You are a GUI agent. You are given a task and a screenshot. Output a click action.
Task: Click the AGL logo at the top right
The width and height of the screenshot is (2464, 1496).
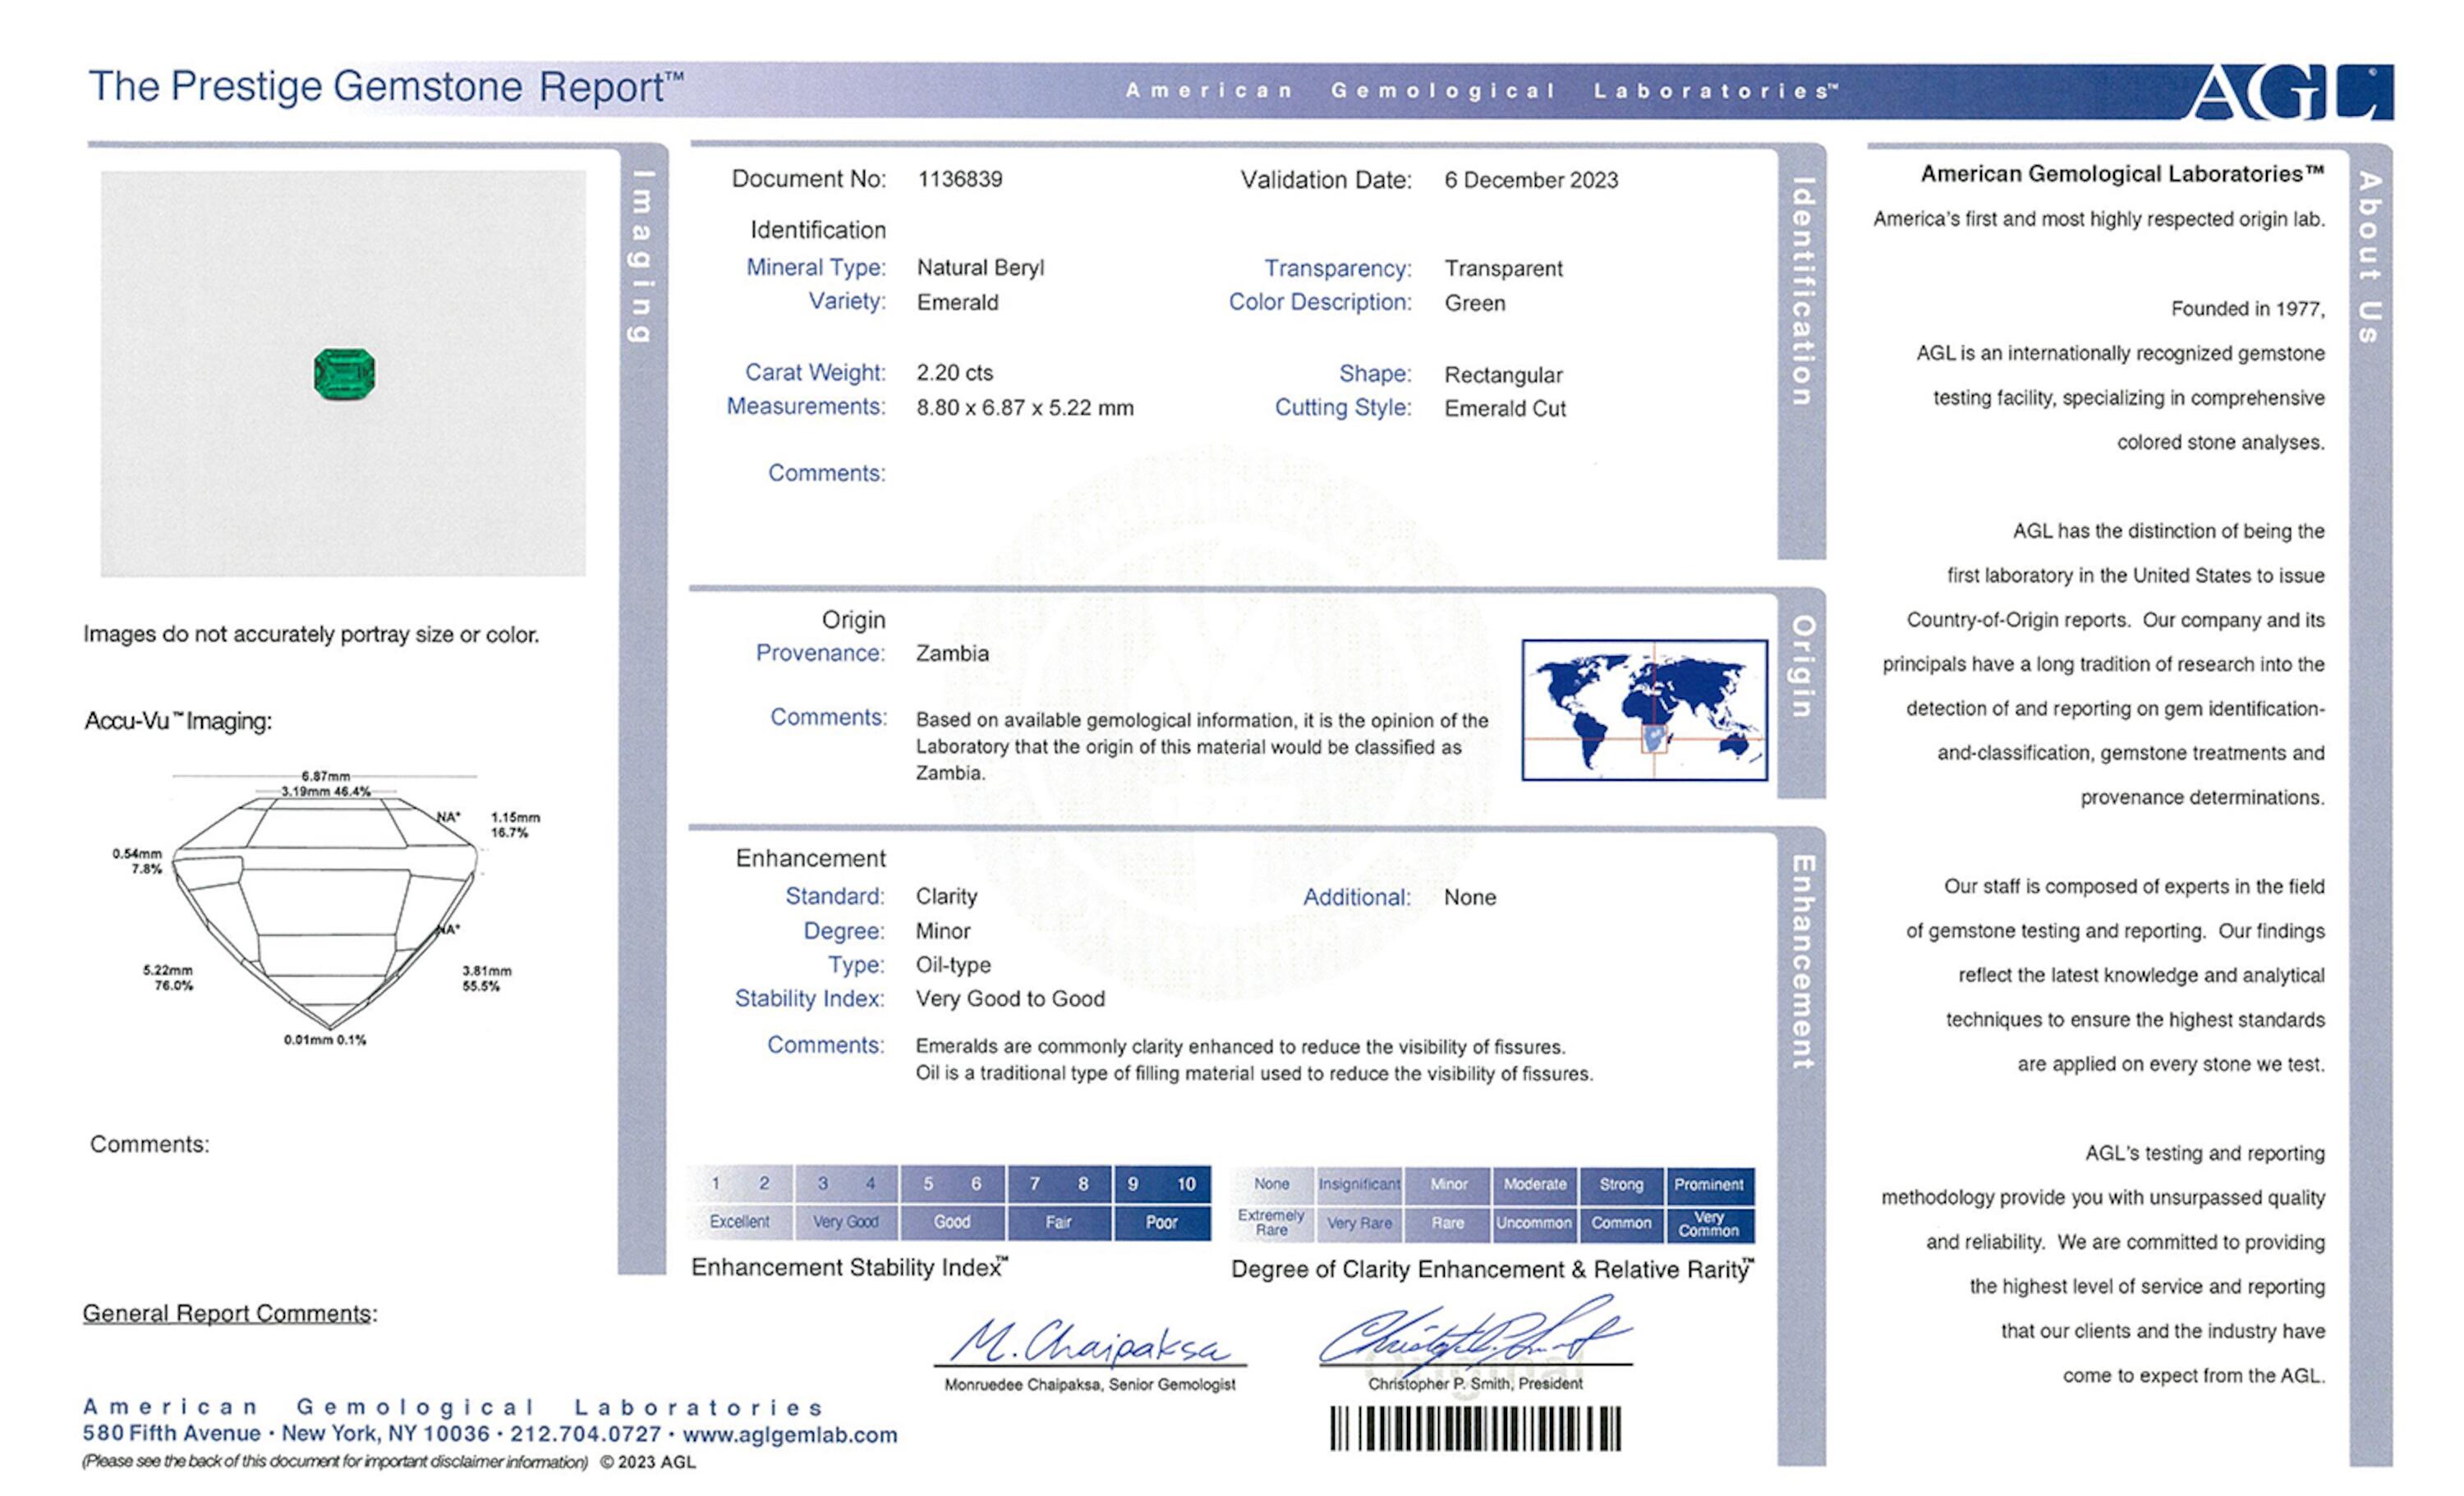(x=2291, y=91)
